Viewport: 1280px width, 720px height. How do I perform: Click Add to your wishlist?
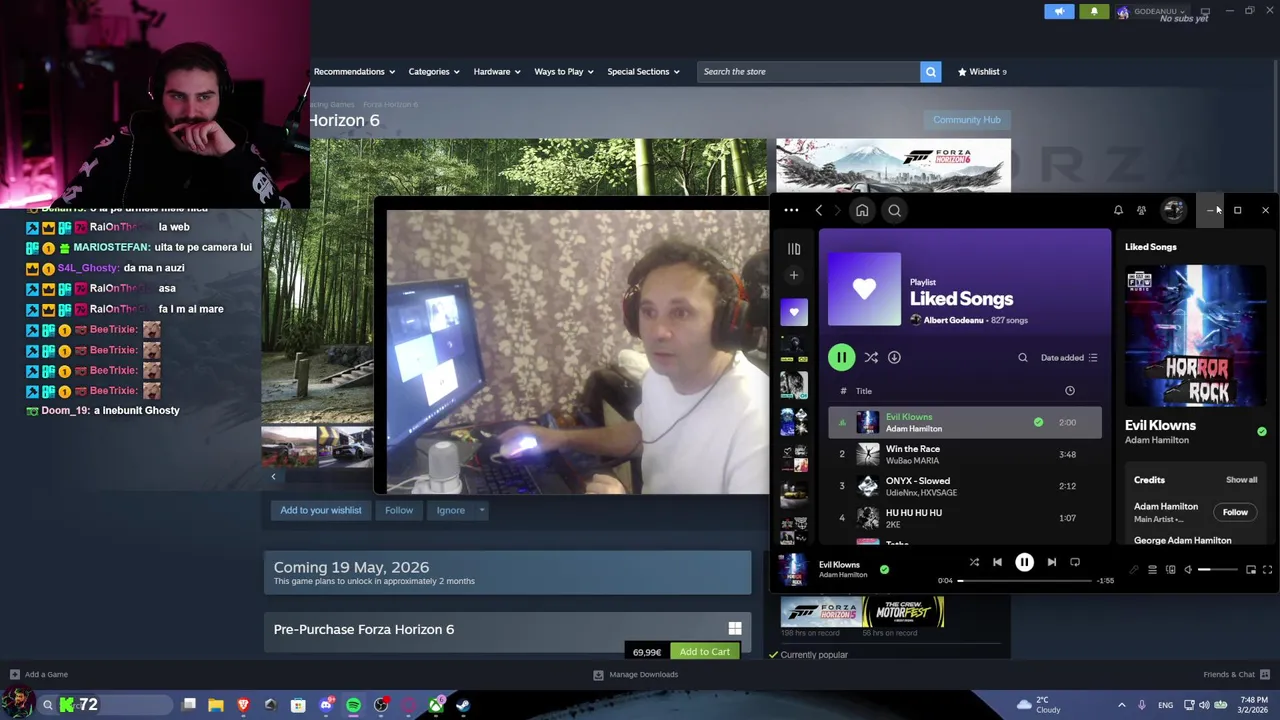[x=321, y=510]
